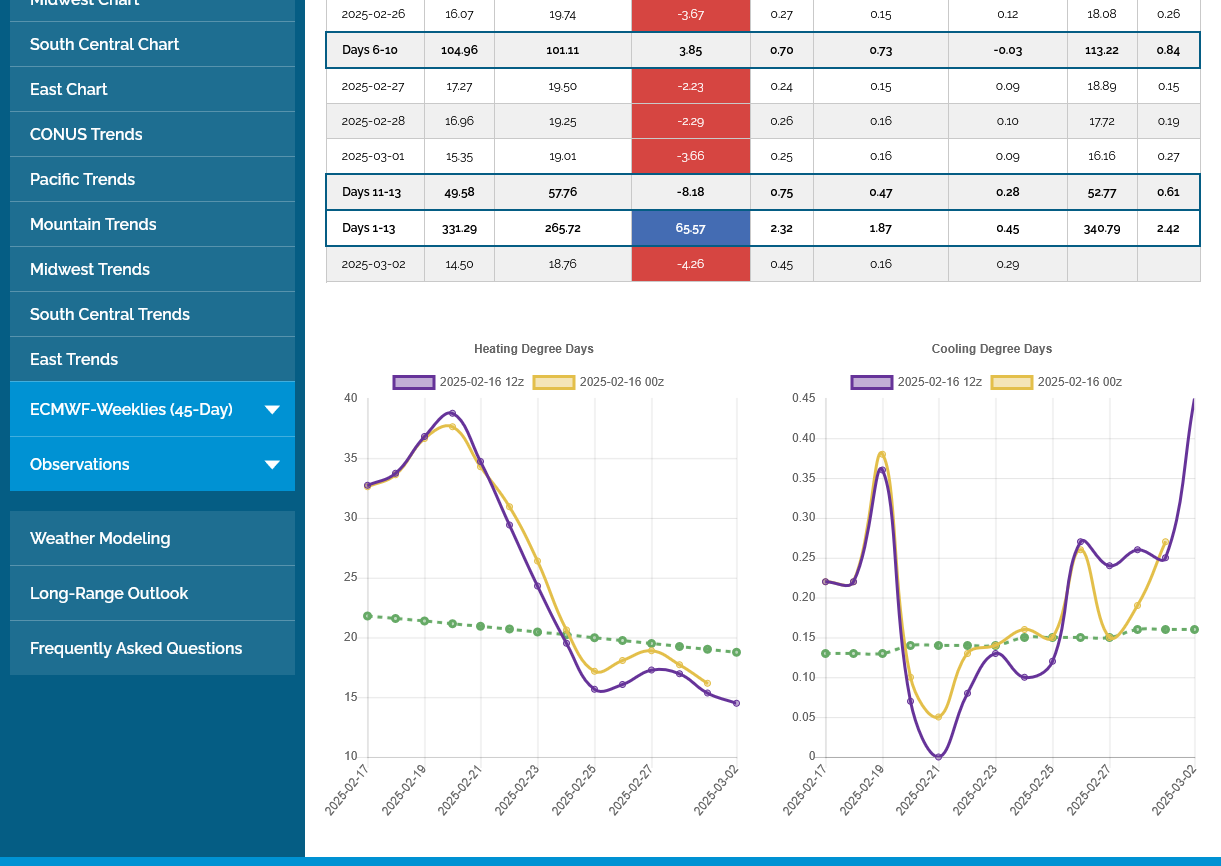The width and height of the screenshot is (1221, 866).
Task: Click Heating chart purple peak point near 2025-02-20
Action: tap(452, 413)
